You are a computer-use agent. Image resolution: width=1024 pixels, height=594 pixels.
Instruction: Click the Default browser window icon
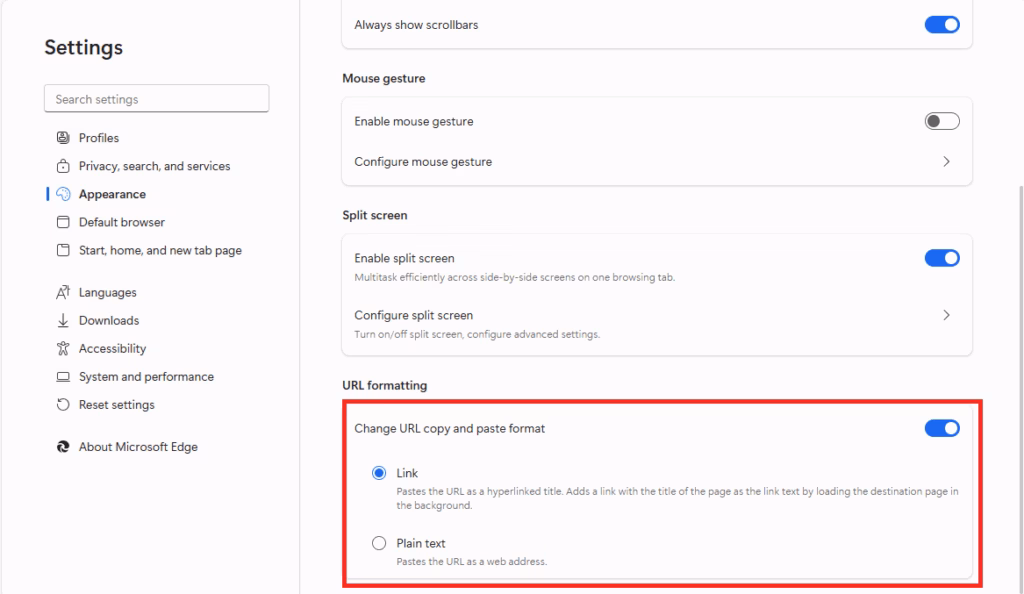coord(63,222)
